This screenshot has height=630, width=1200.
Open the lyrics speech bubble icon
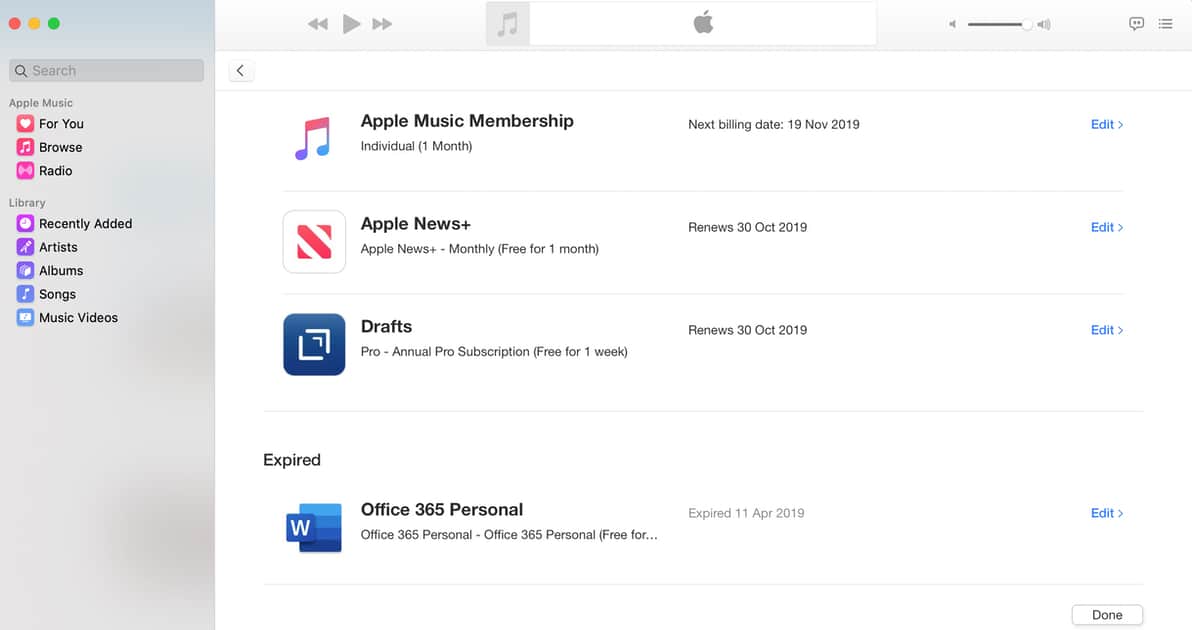click(1136, 24)
